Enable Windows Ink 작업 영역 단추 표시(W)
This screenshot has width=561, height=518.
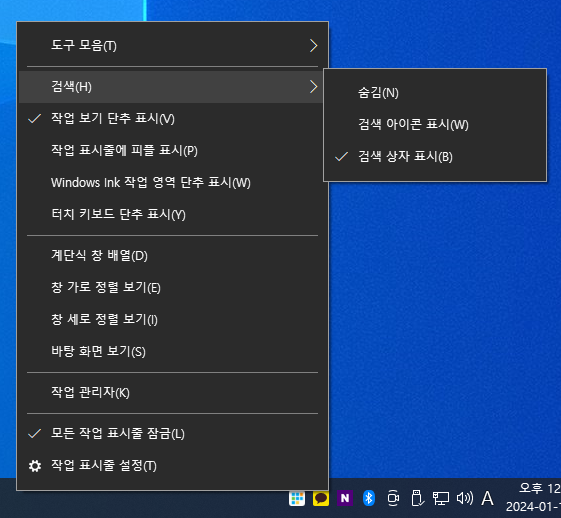(x=172, y=182)
